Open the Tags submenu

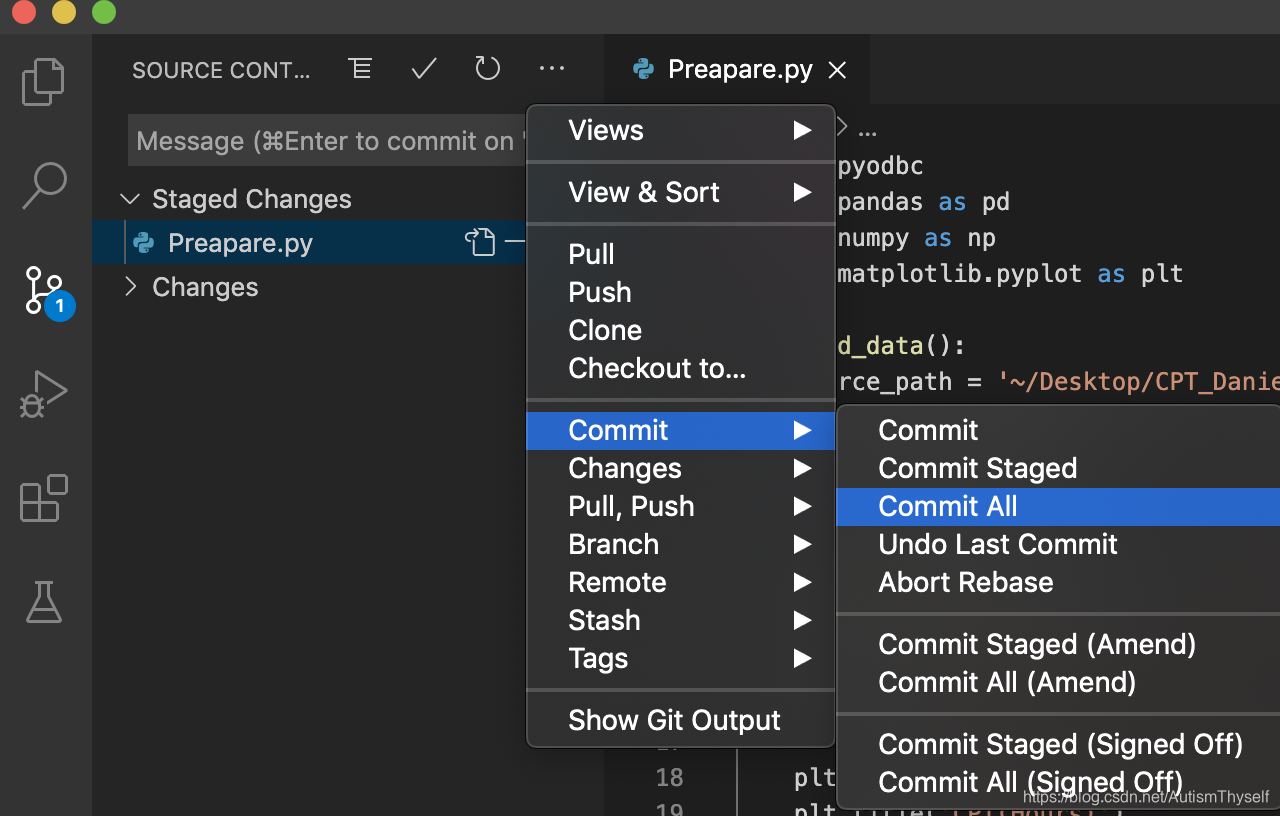point(681,659)
